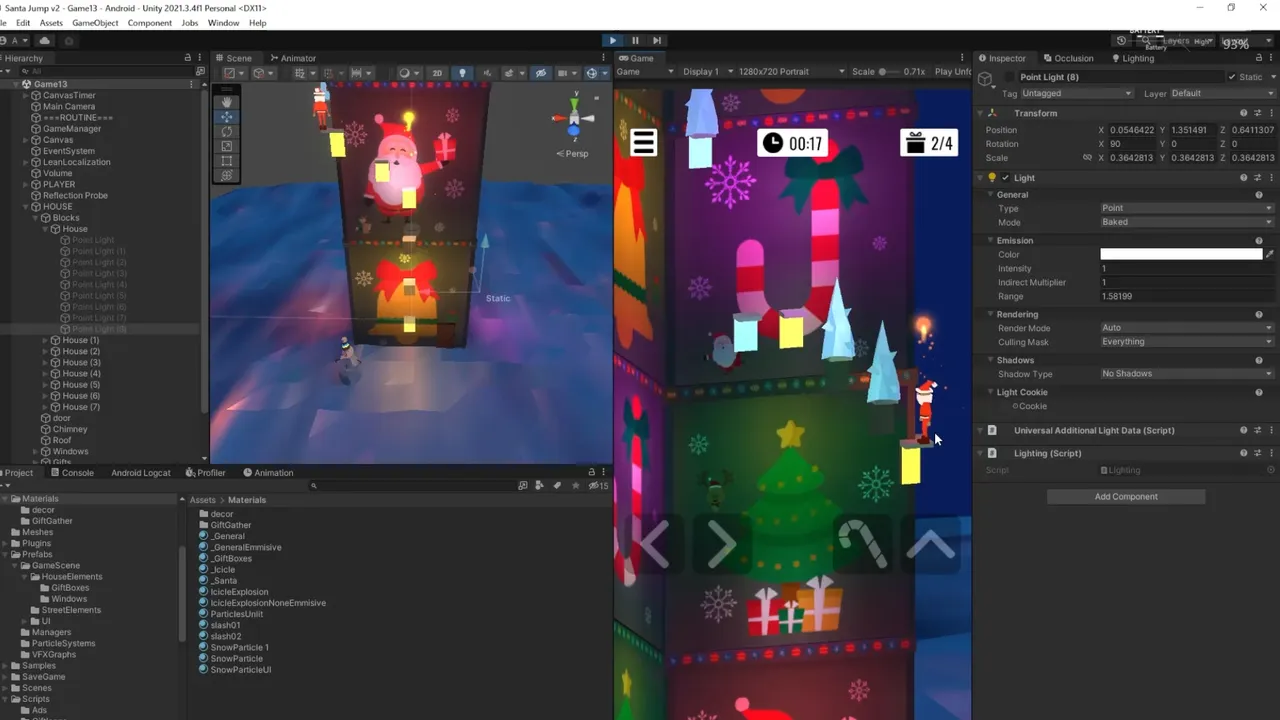1280x720 pixels.
Task: Collapse the Transform component
Action: [980, 113]
